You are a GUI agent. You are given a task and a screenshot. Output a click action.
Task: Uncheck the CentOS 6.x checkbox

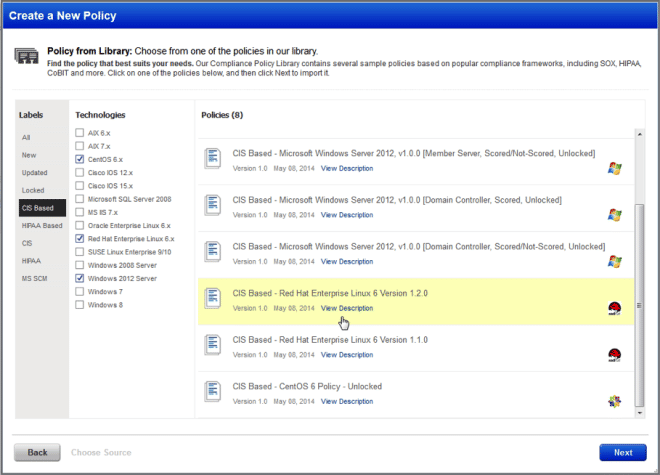pyautogui.click(x=80, y=159)
